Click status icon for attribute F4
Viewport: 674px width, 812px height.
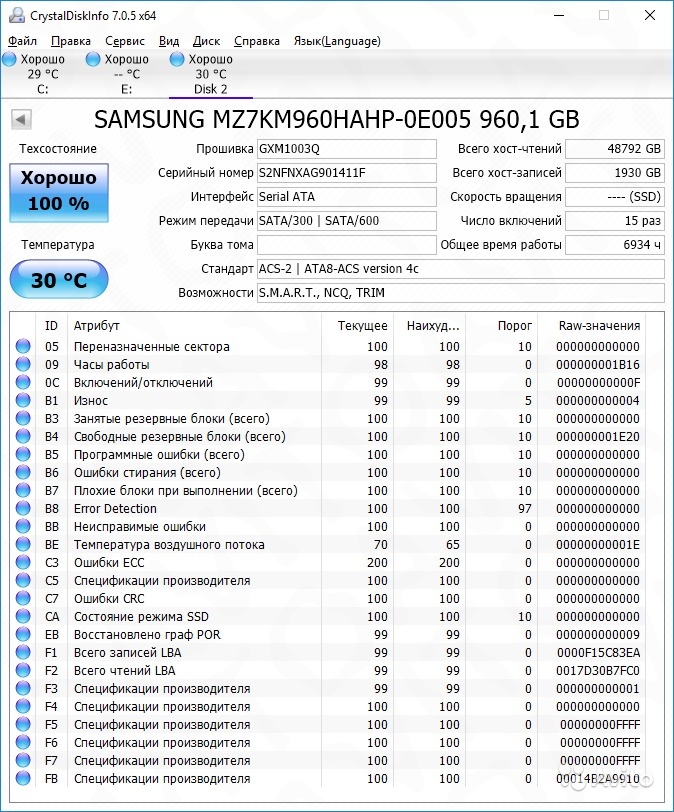[23, 706]
